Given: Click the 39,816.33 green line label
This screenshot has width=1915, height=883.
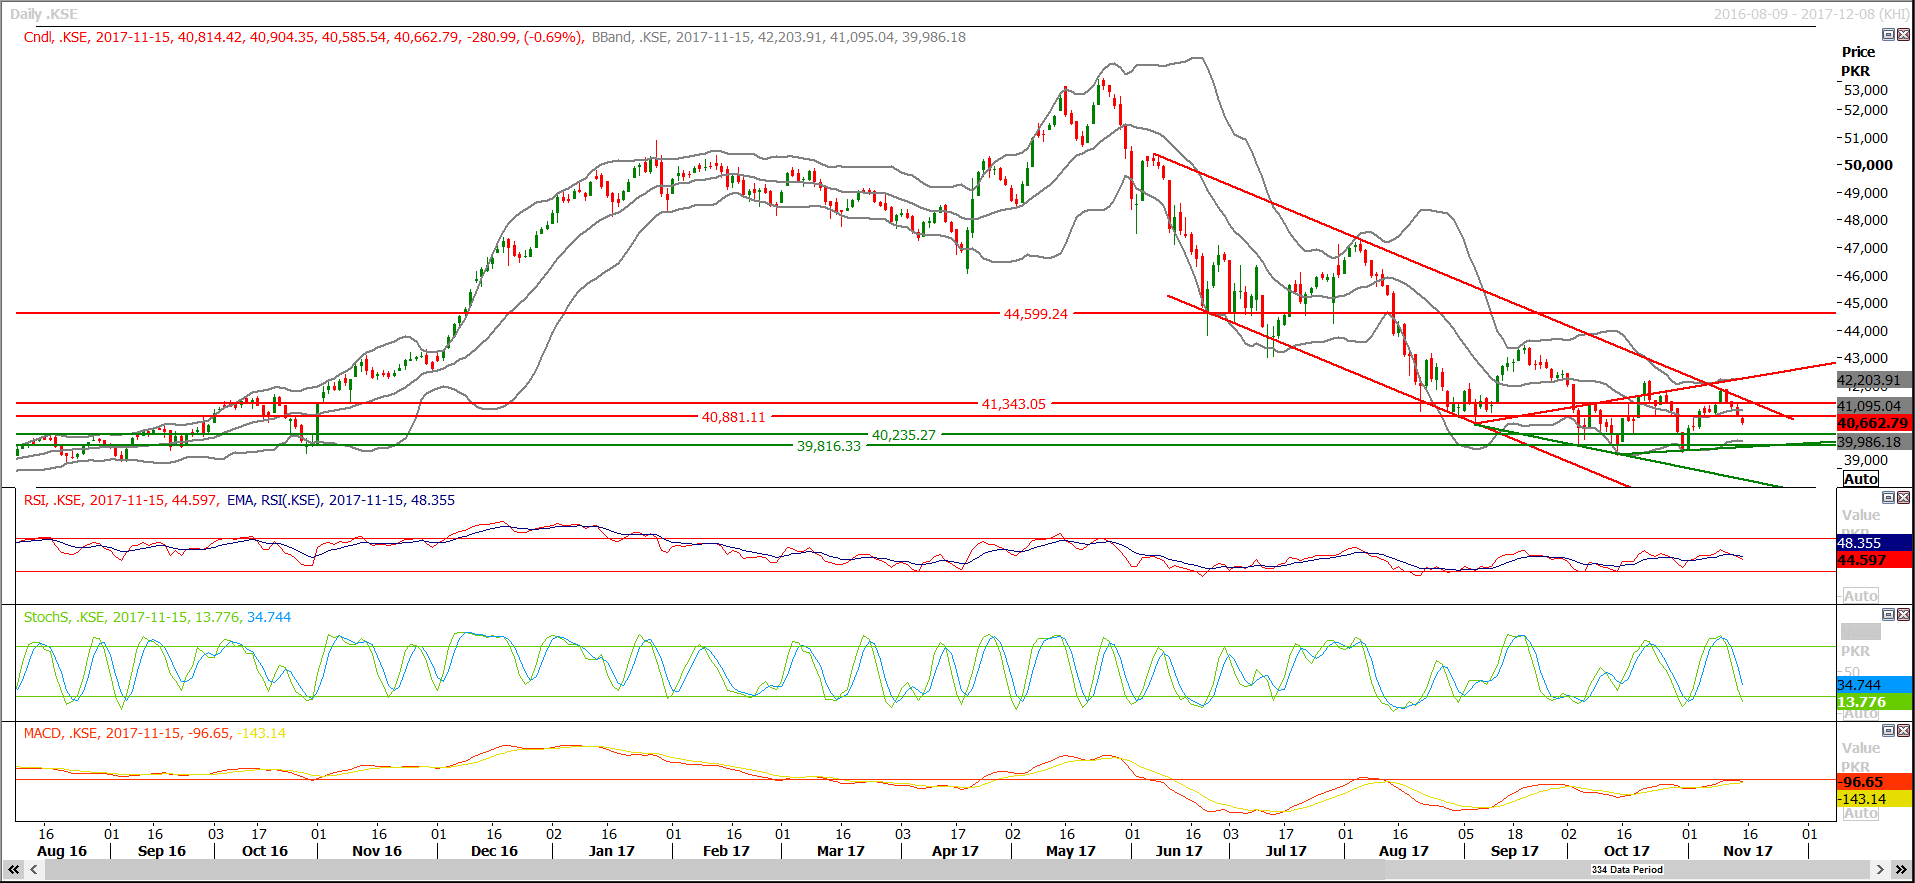Looking at the screenshot, I should pyautogui.click(x=828, y=446).
